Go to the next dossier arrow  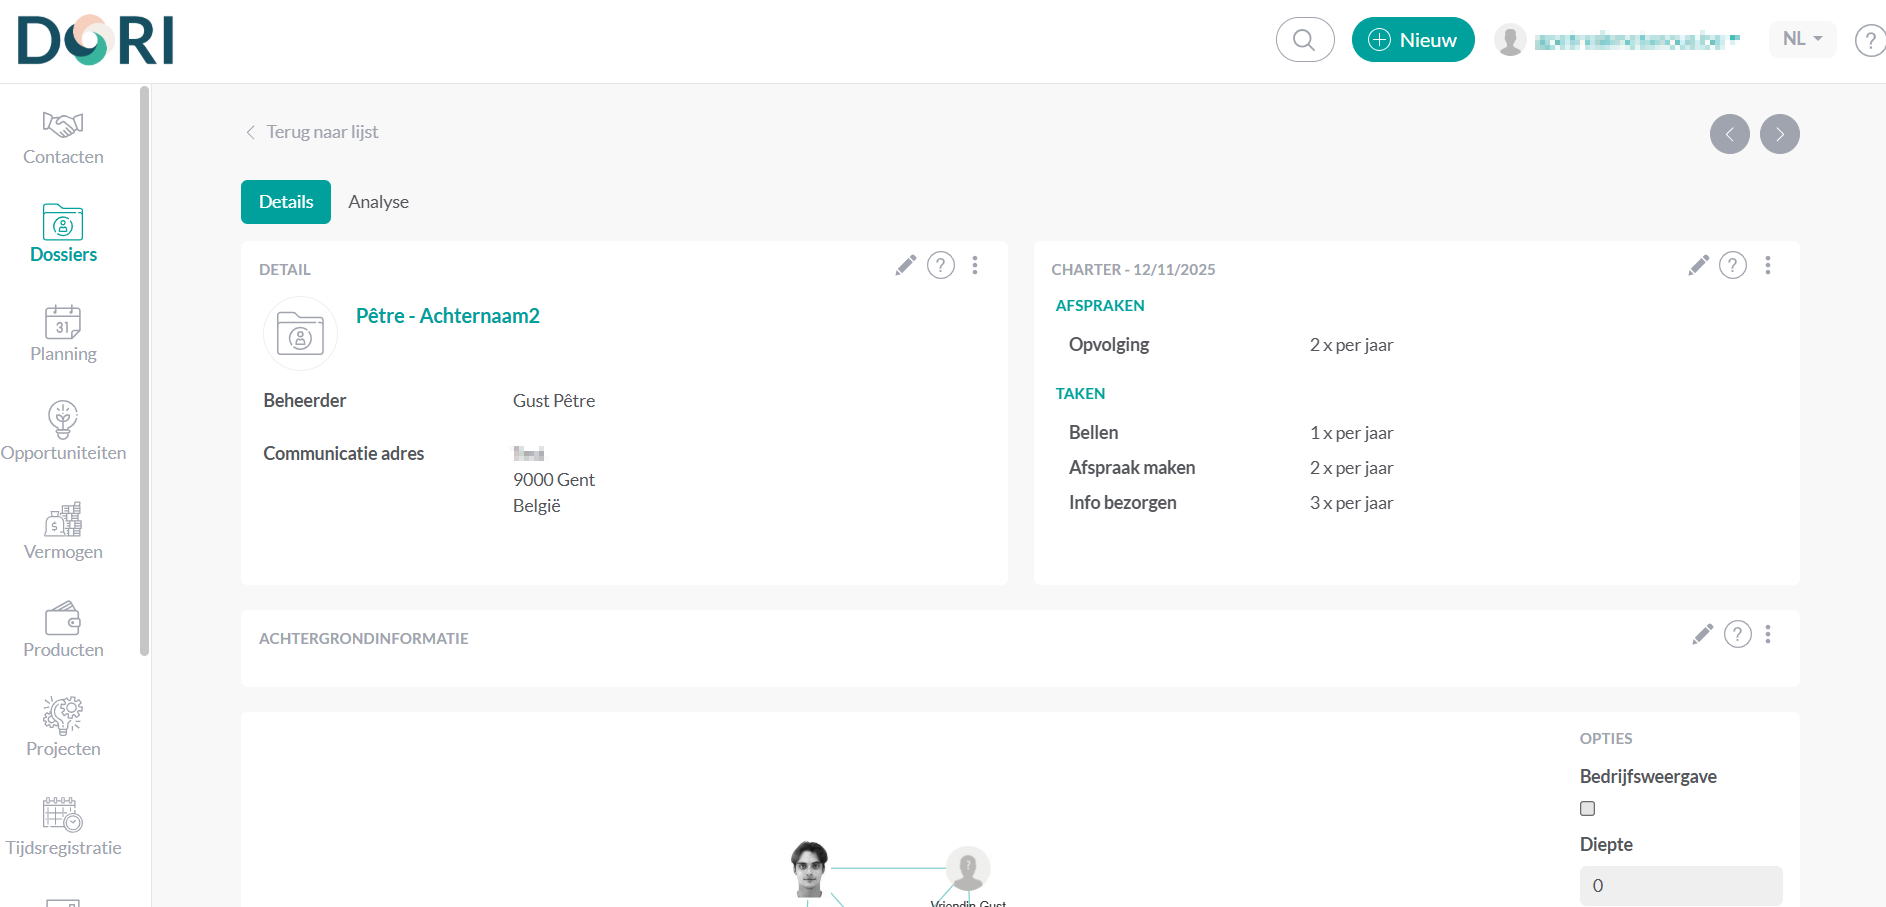click(1779, 134)
